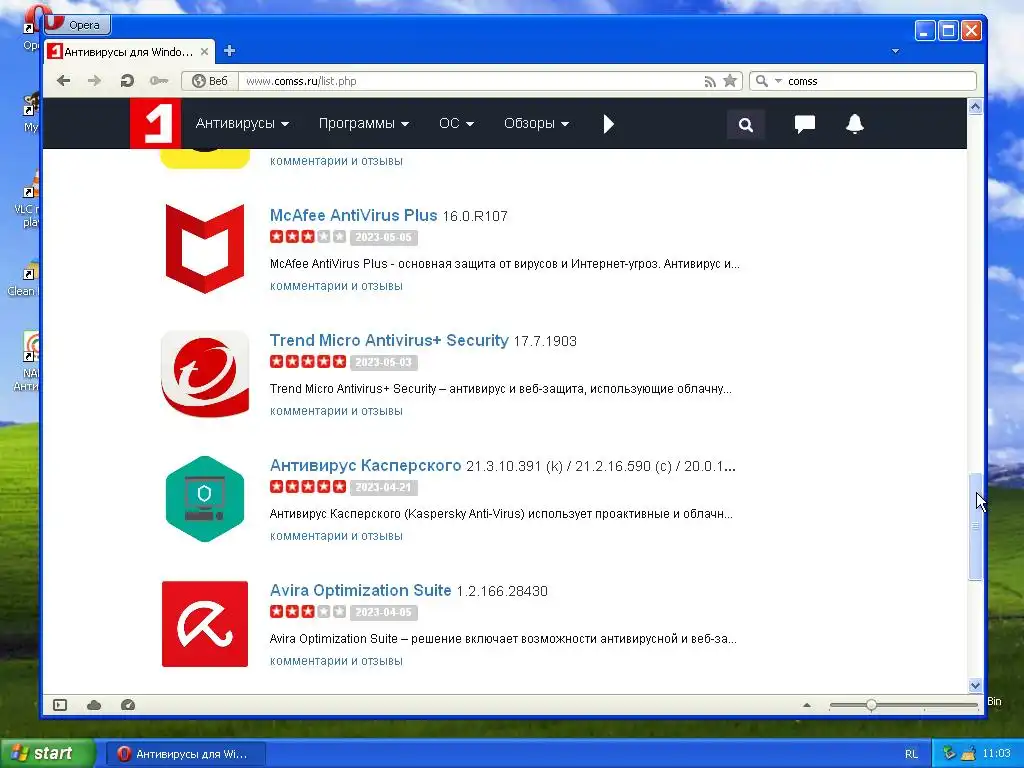Image resolution: width=1024 pixels, height=768 pixels.
Task: Click McAfee star rating
Action: pyautogui.click(x=308, y=236)
